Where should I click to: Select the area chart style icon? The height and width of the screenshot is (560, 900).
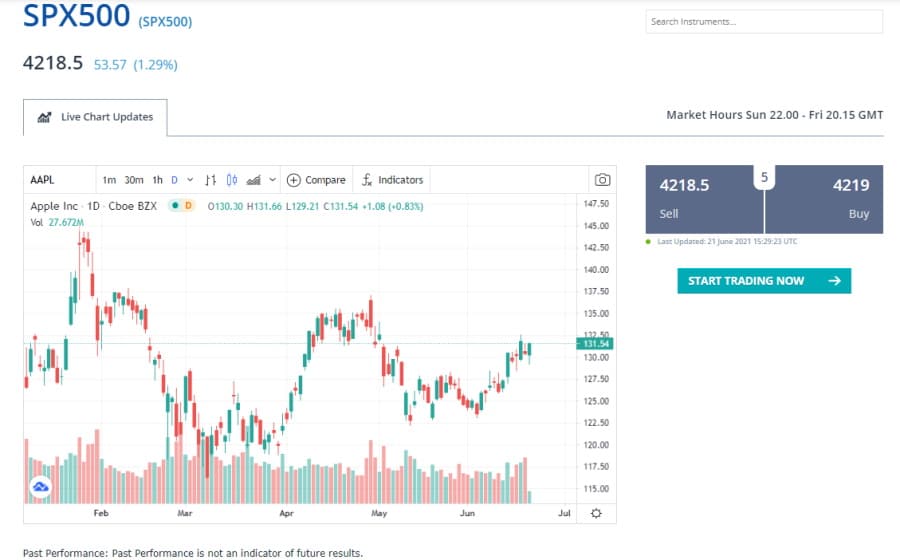point(254,180)
